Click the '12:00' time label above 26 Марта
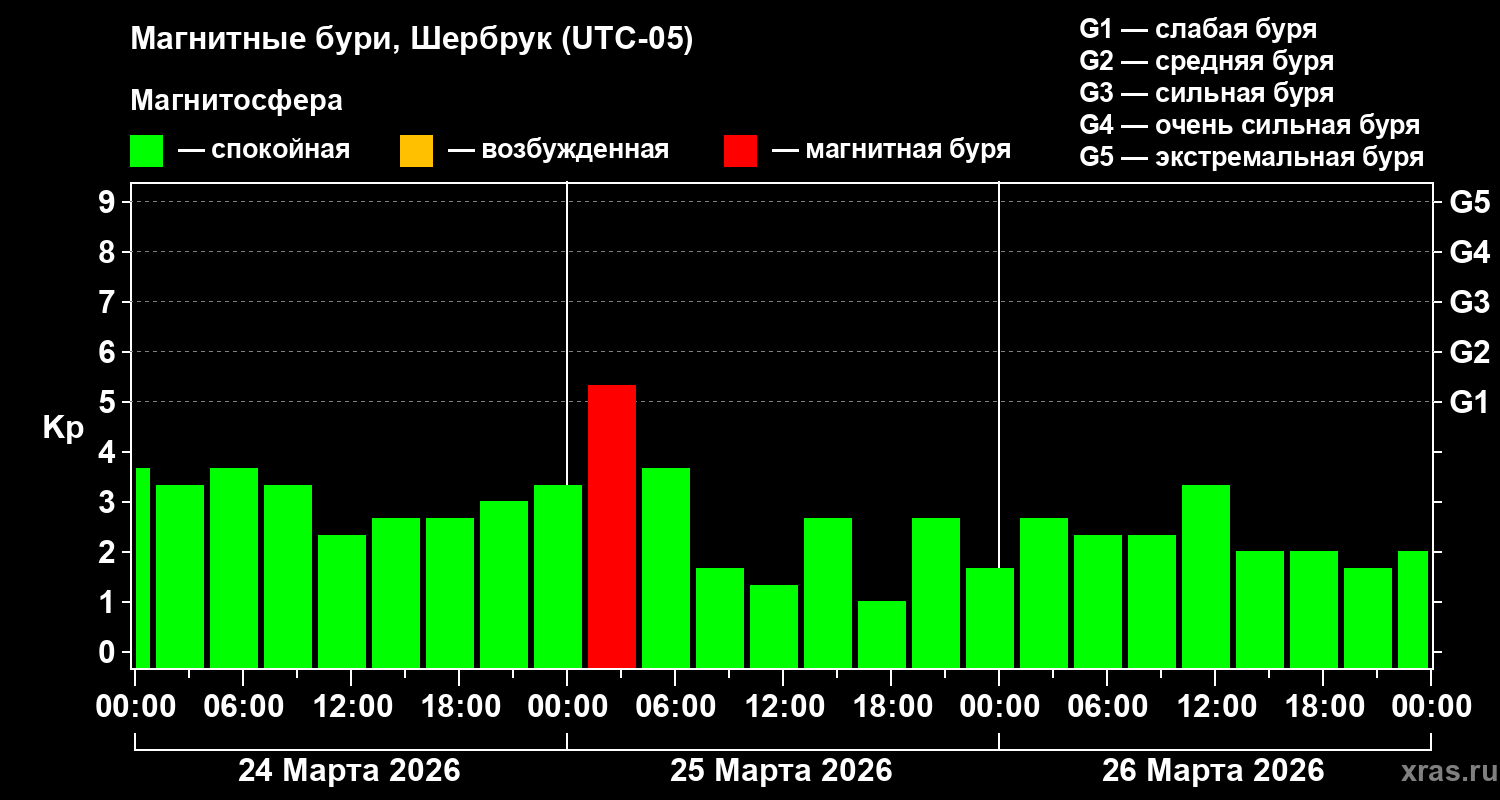 [x=1215, y=707]
